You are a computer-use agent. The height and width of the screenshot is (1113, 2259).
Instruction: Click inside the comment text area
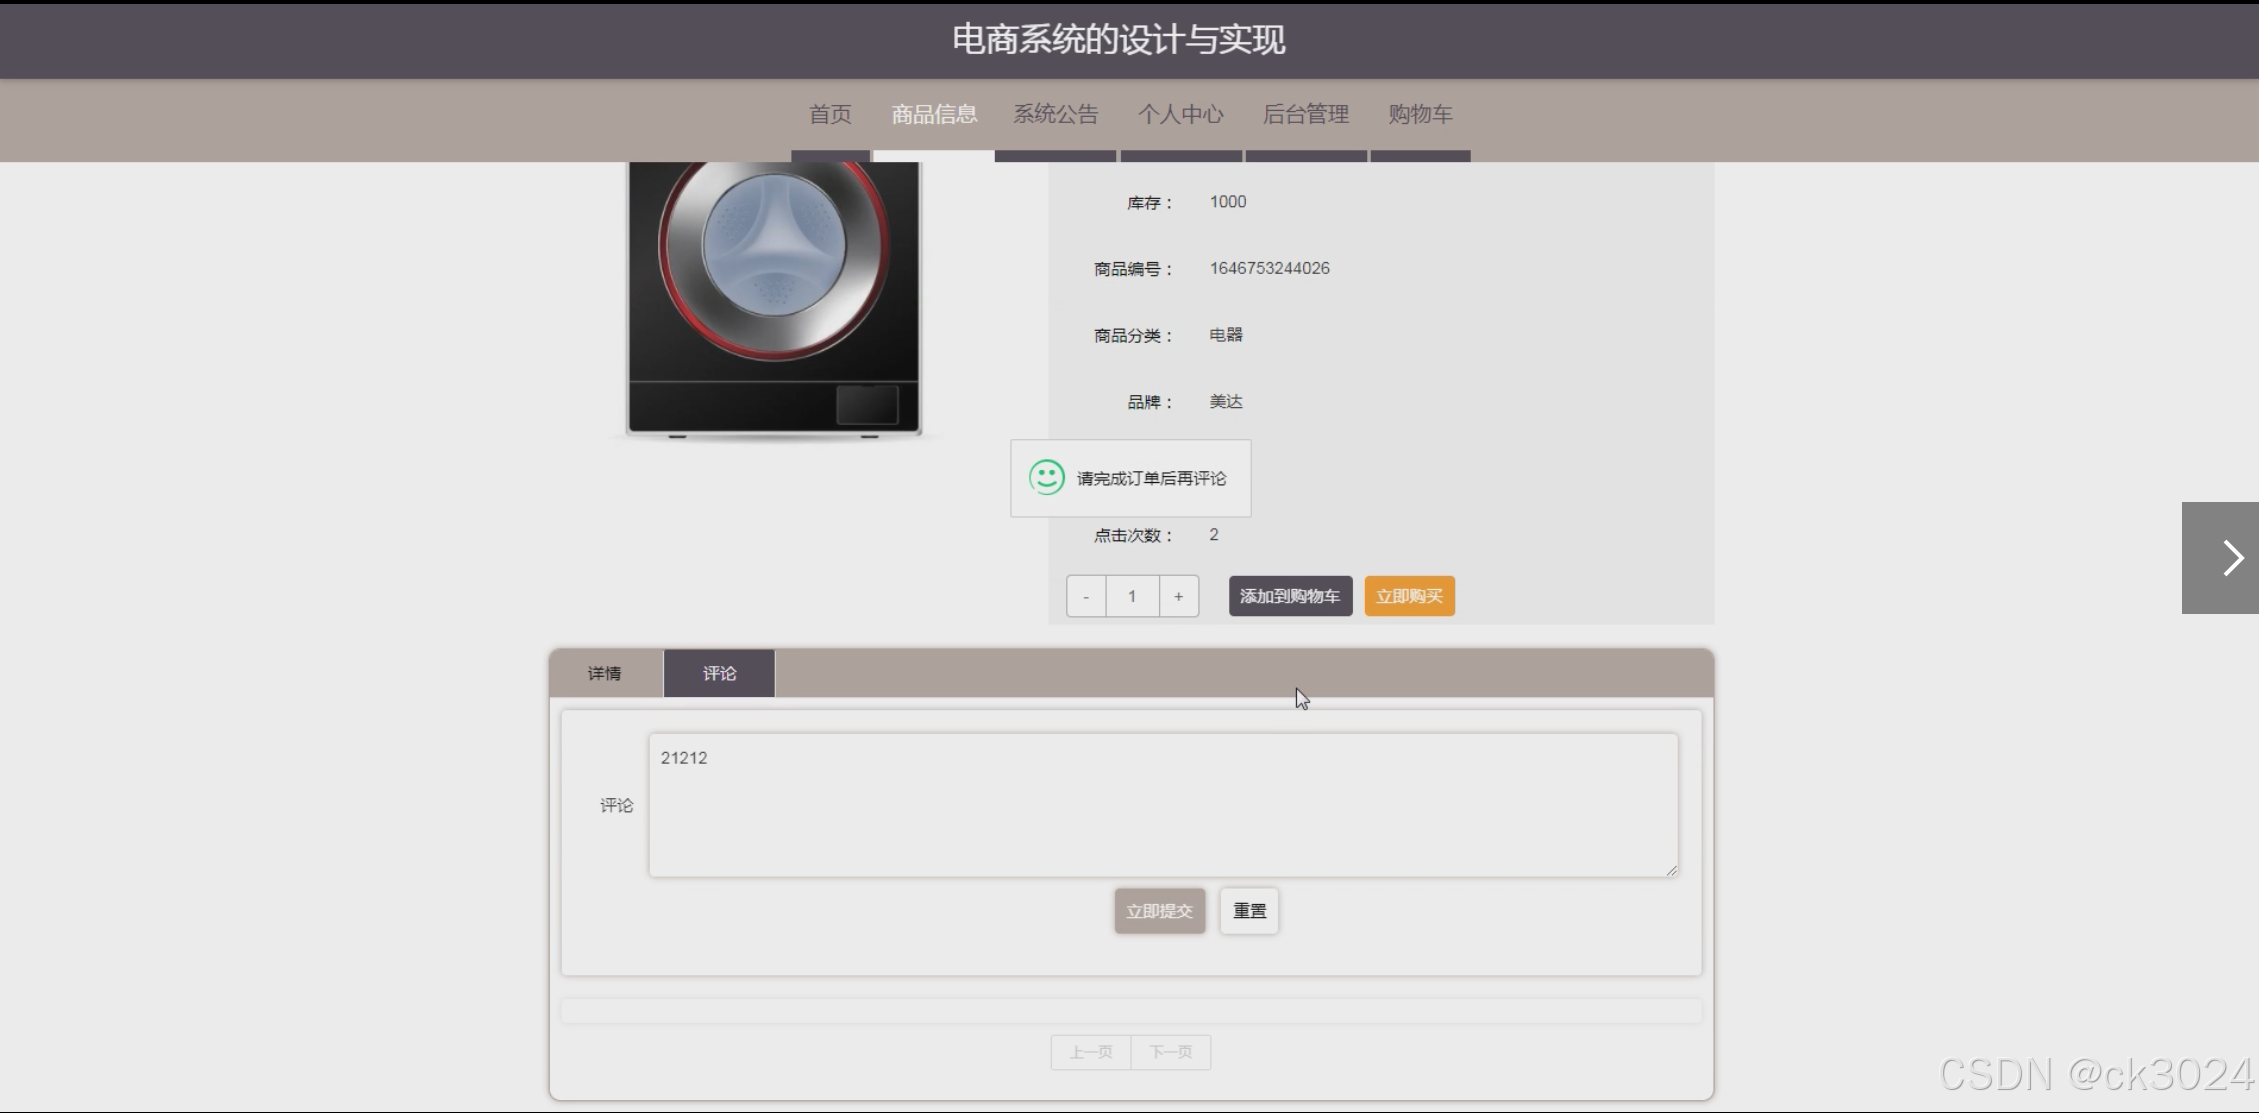coord(1162,805)
